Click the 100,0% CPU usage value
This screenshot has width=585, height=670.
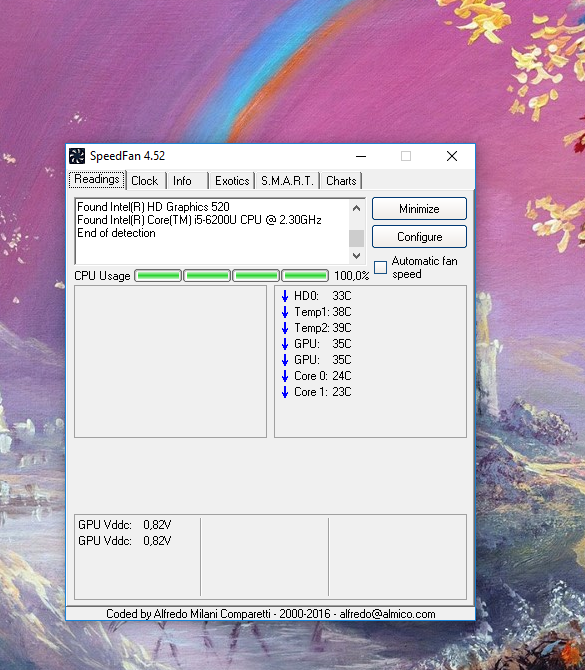[x=351, y=276]
